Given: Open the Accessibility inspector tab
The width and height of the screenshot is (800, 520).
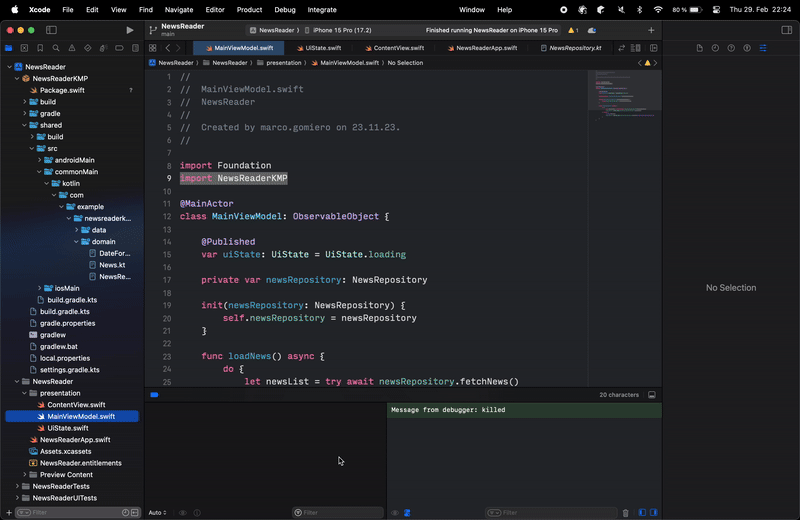Looking at the screenshot, I should point(747,48).
